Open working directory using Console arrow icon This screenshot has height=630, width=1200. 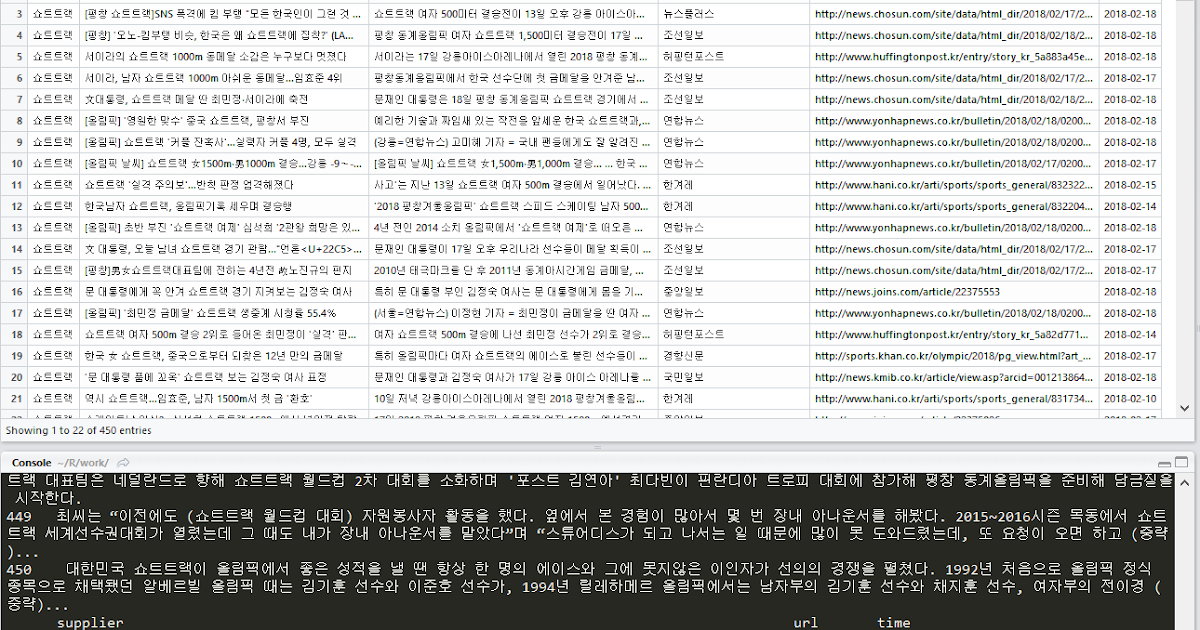(124, 462)
